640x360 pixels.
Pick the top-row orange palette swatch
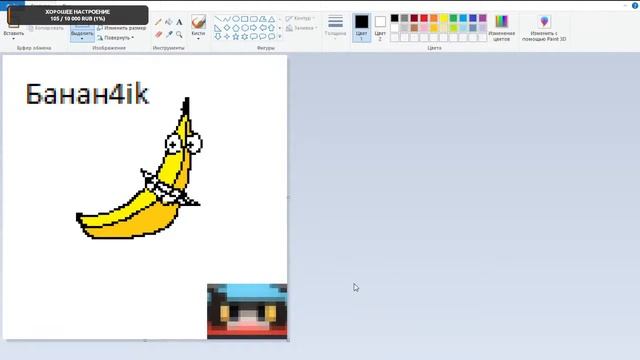[434, 18]
